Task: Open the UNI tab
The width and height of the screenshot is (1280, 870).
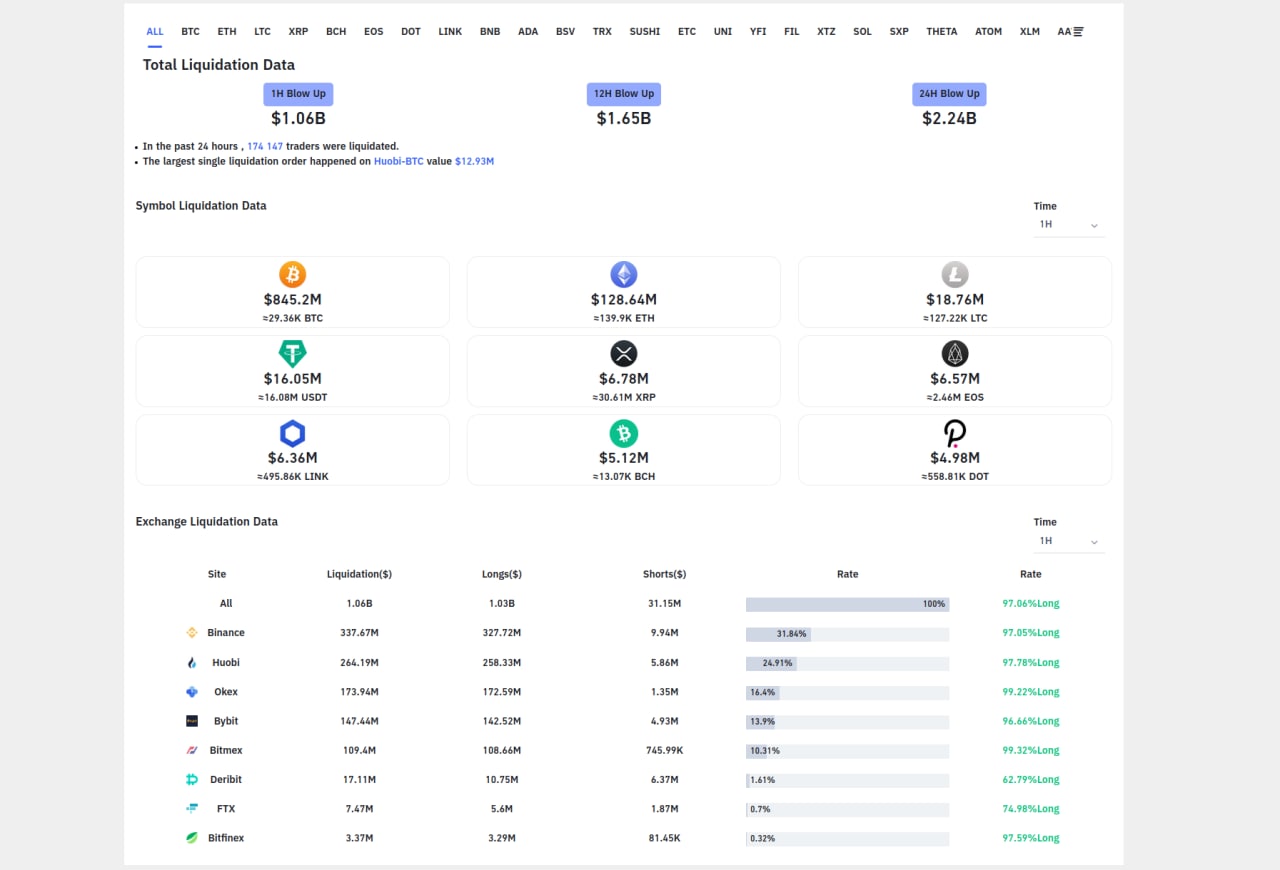Action: point(723,32)
